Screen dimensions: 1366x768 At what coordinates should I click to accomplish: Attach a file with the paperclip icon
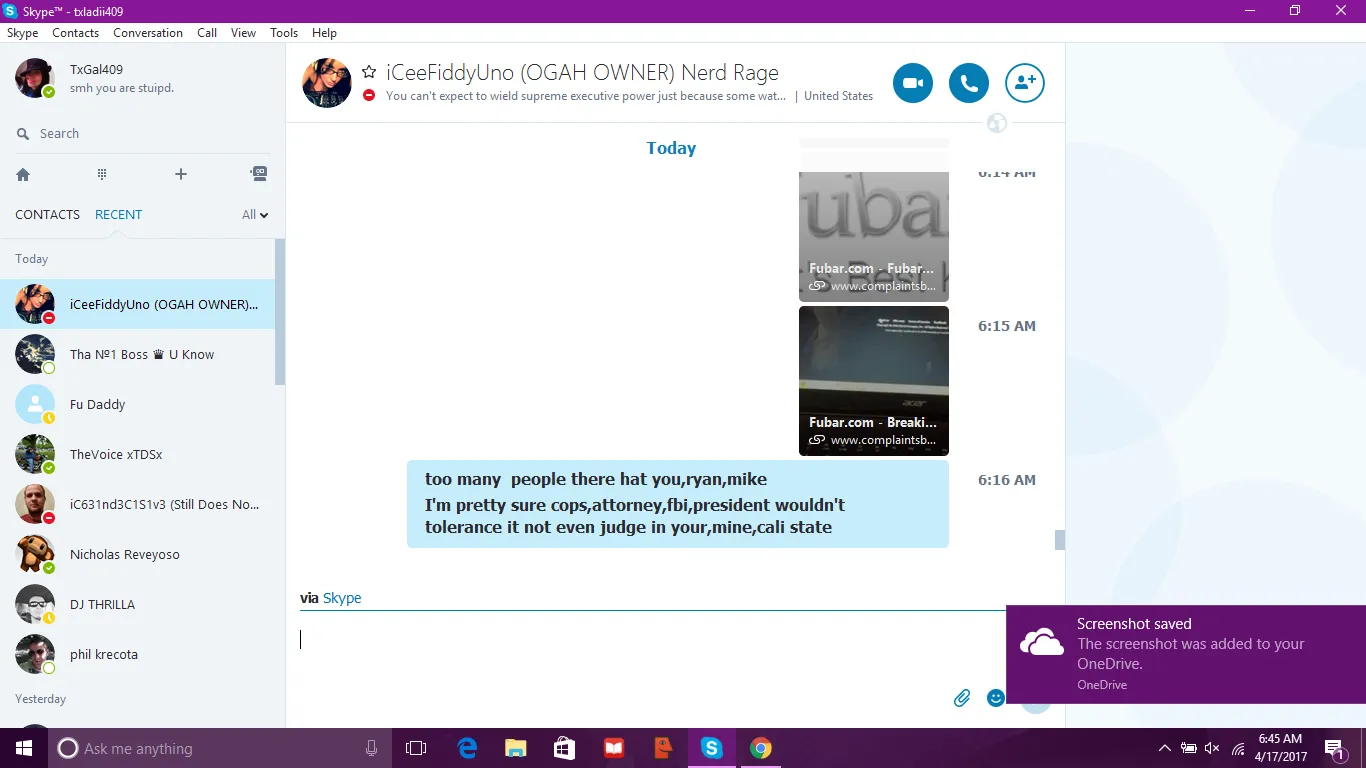(962, 698)
